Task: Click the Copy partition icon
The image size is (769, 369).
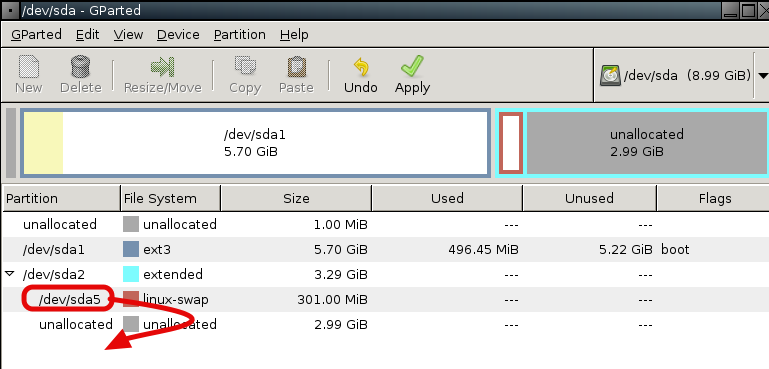Action: [245, 67]
